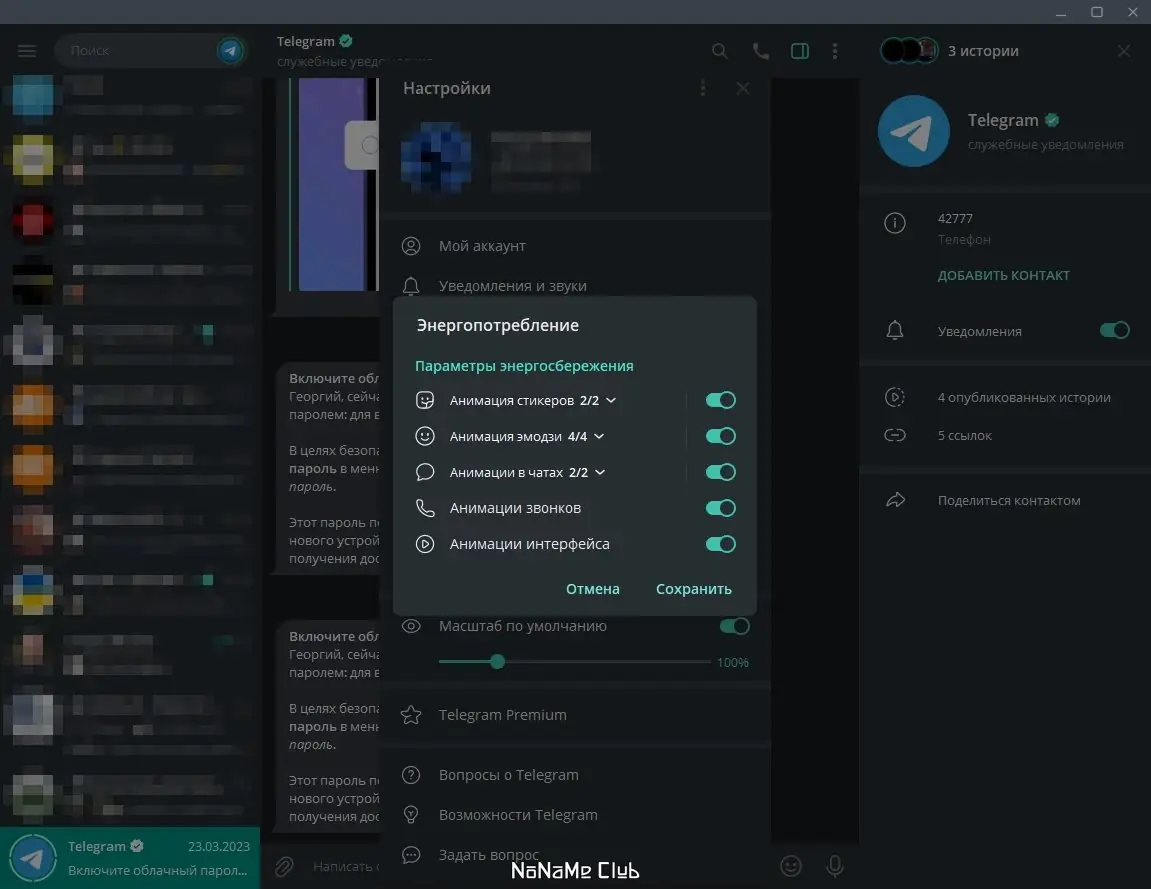Click the microphone voice message icon
Screen dimensions: 1151x889
click(835, 866)
